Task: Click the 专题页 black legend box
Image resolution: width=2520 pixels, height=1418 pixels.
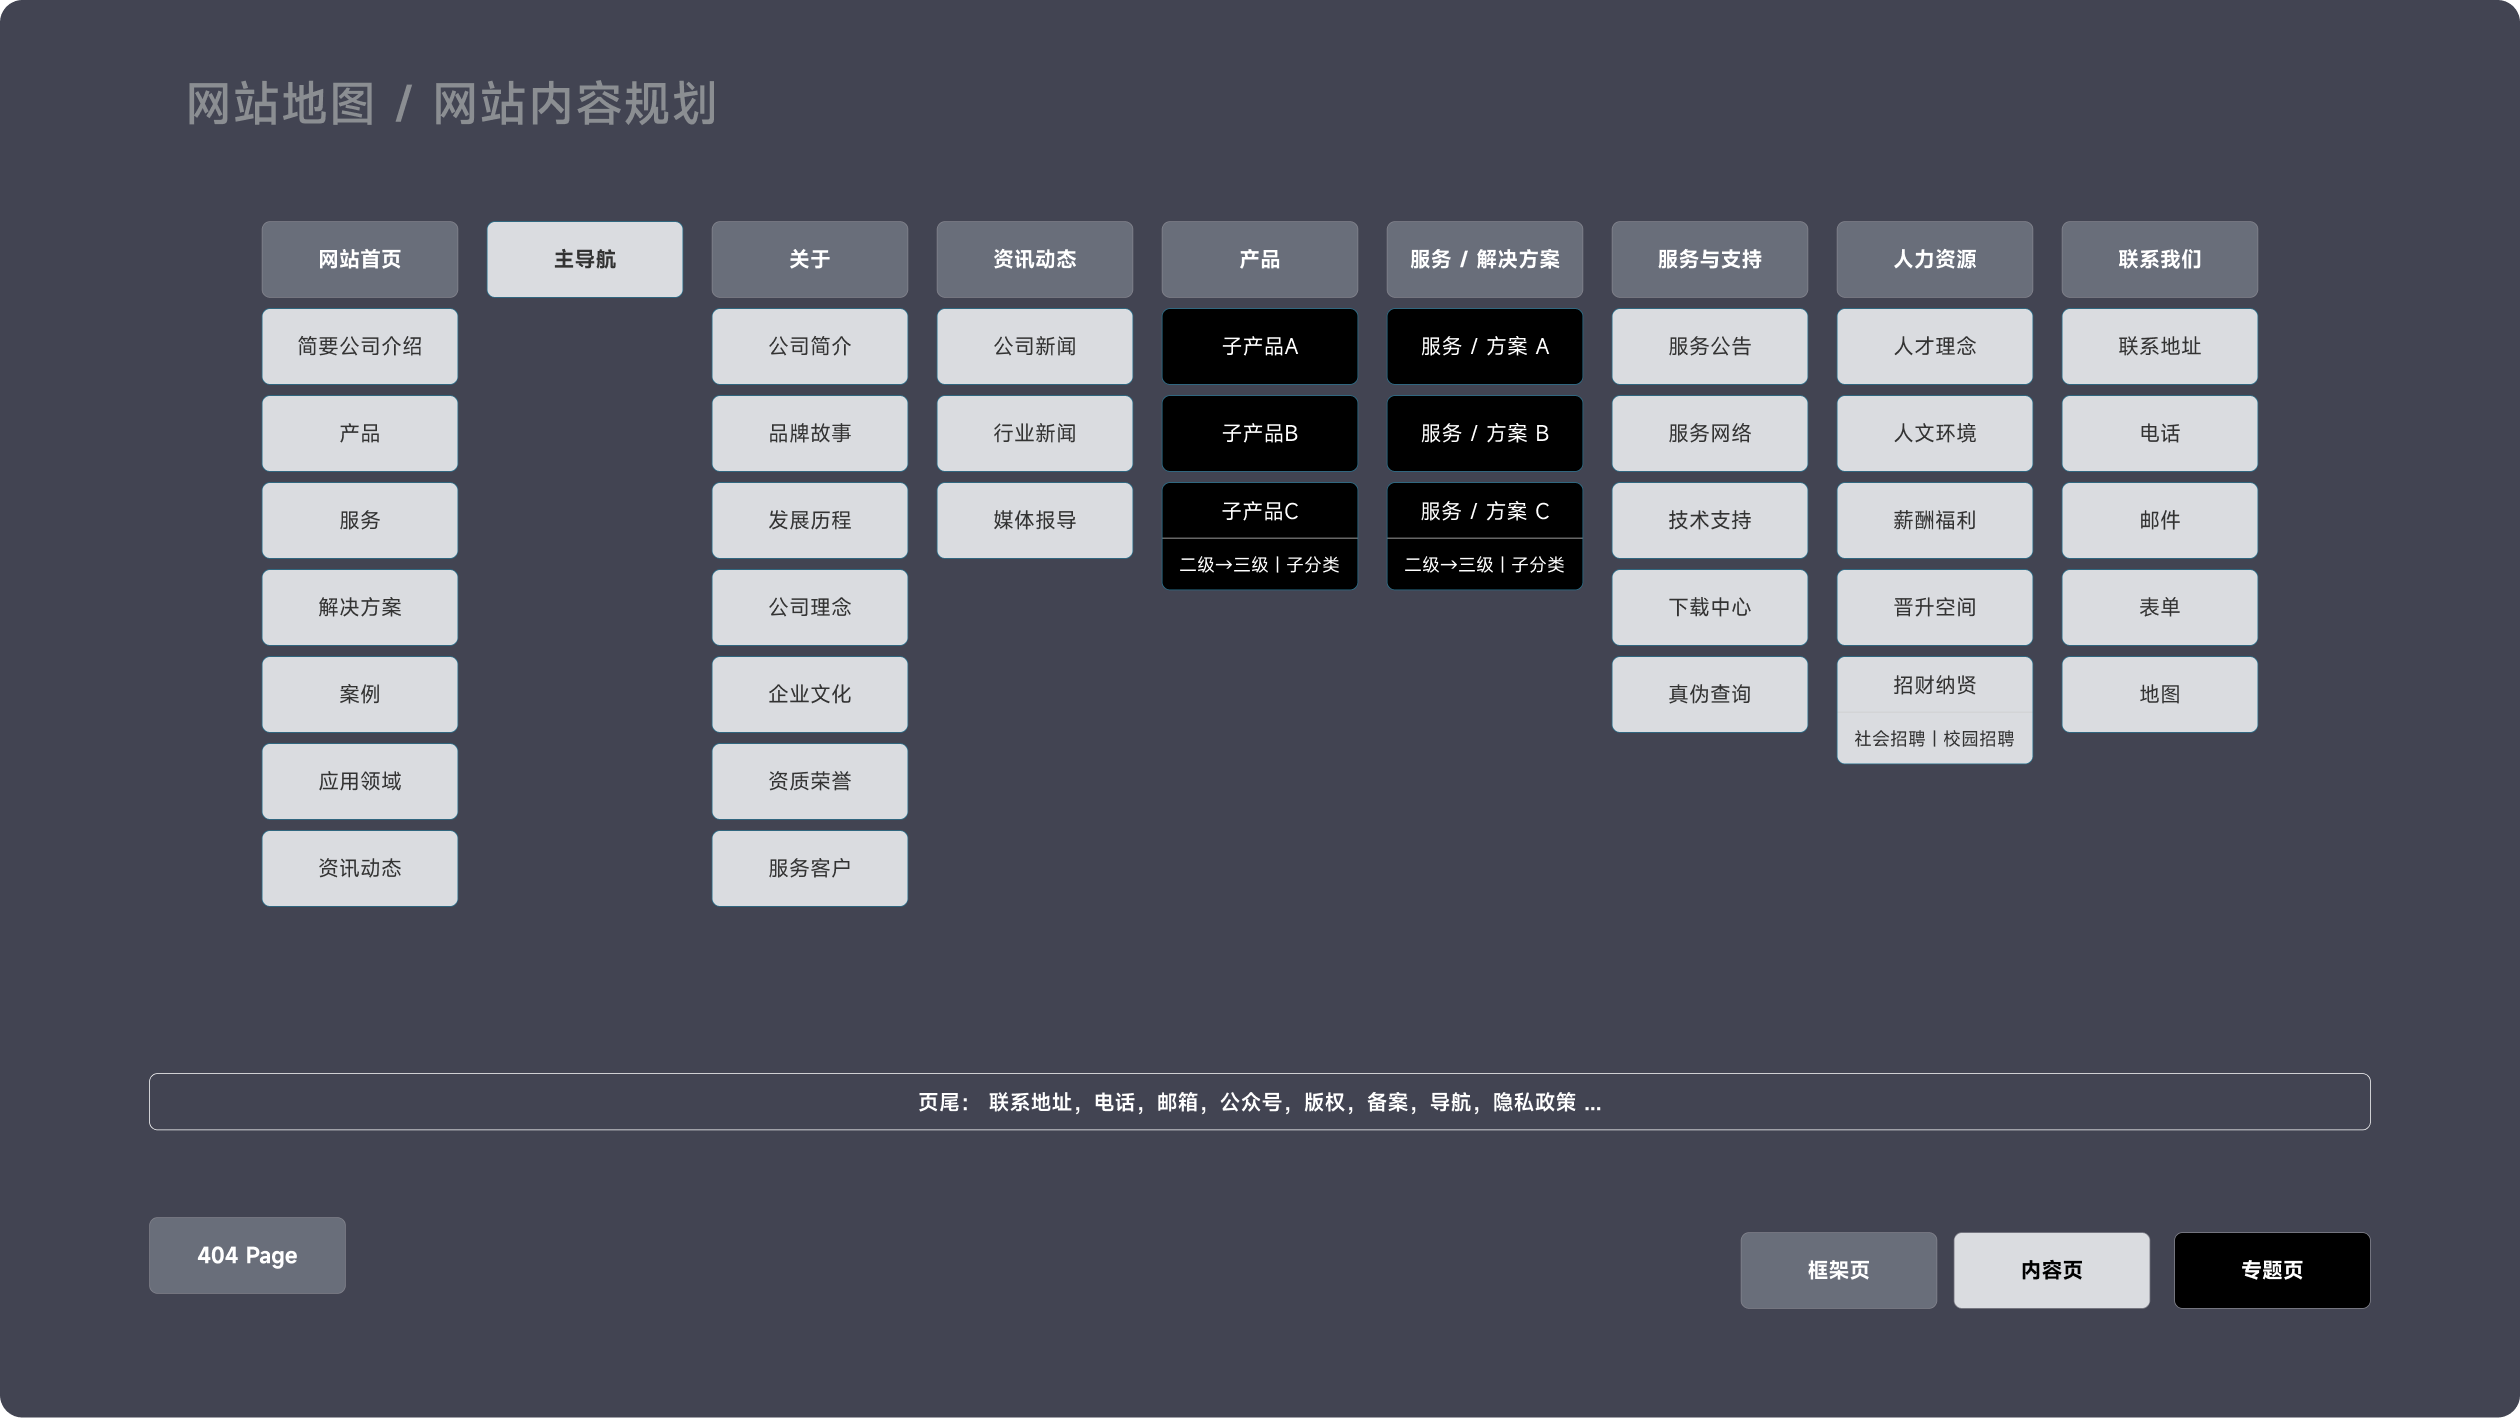Action: pyautogui.click(x=2271, y=1270)
